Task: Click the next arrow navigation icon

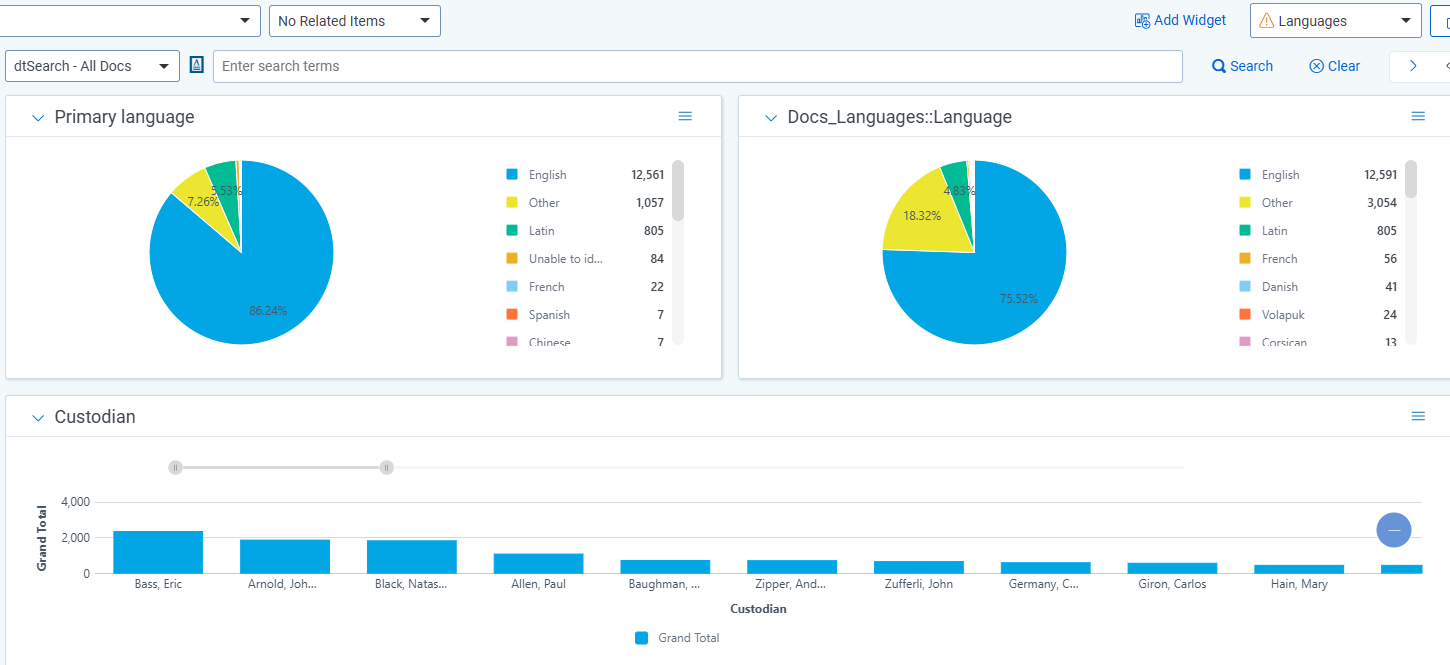Action: coord(1413,66)
